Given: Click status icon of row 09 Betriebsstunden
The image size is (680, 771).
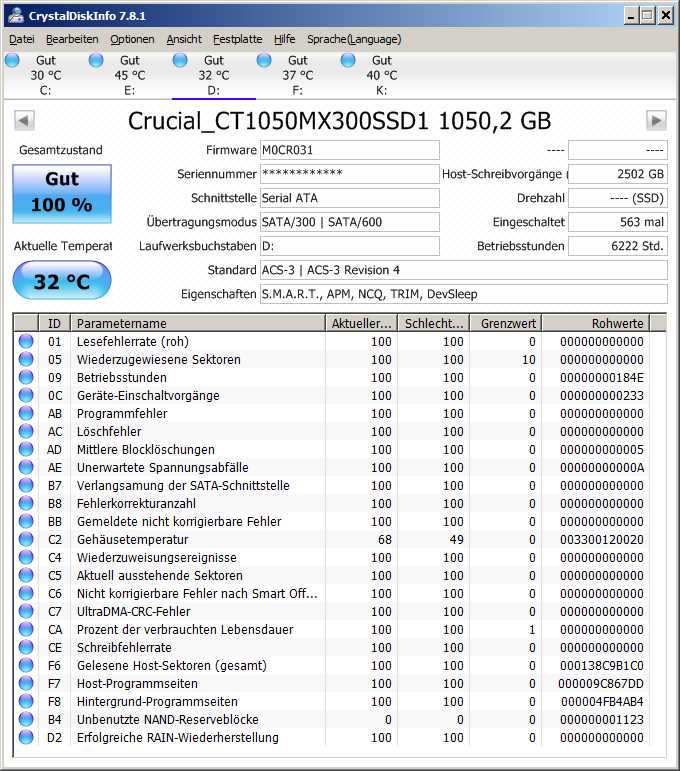Looking at the screenshot, I should [26, 377].
